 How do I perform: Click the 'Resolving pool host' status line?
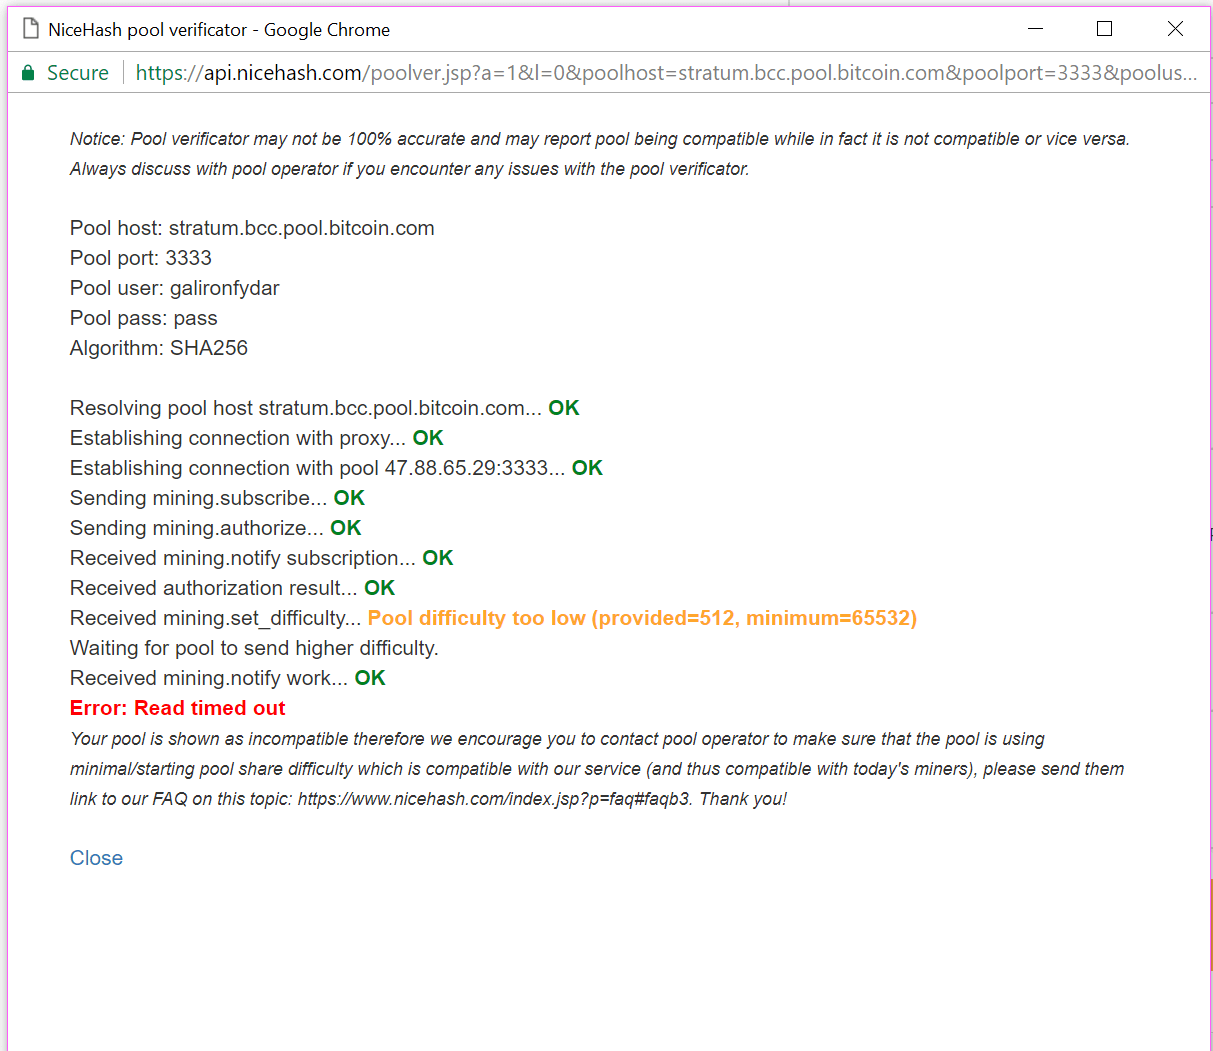(x=325, y=408)
